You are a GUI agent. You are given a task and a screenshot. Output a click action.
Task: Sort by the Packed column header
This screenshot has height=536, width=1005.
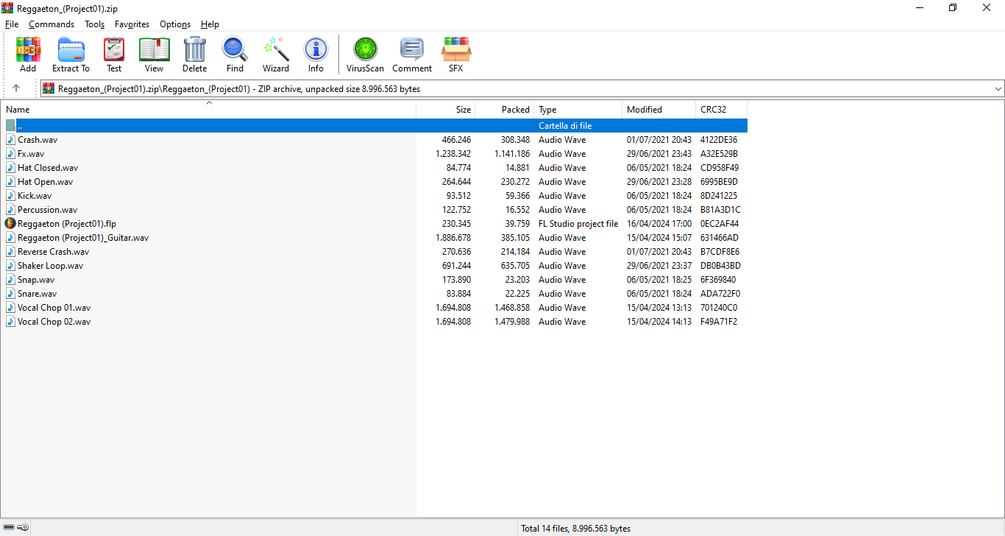point(504,110)
